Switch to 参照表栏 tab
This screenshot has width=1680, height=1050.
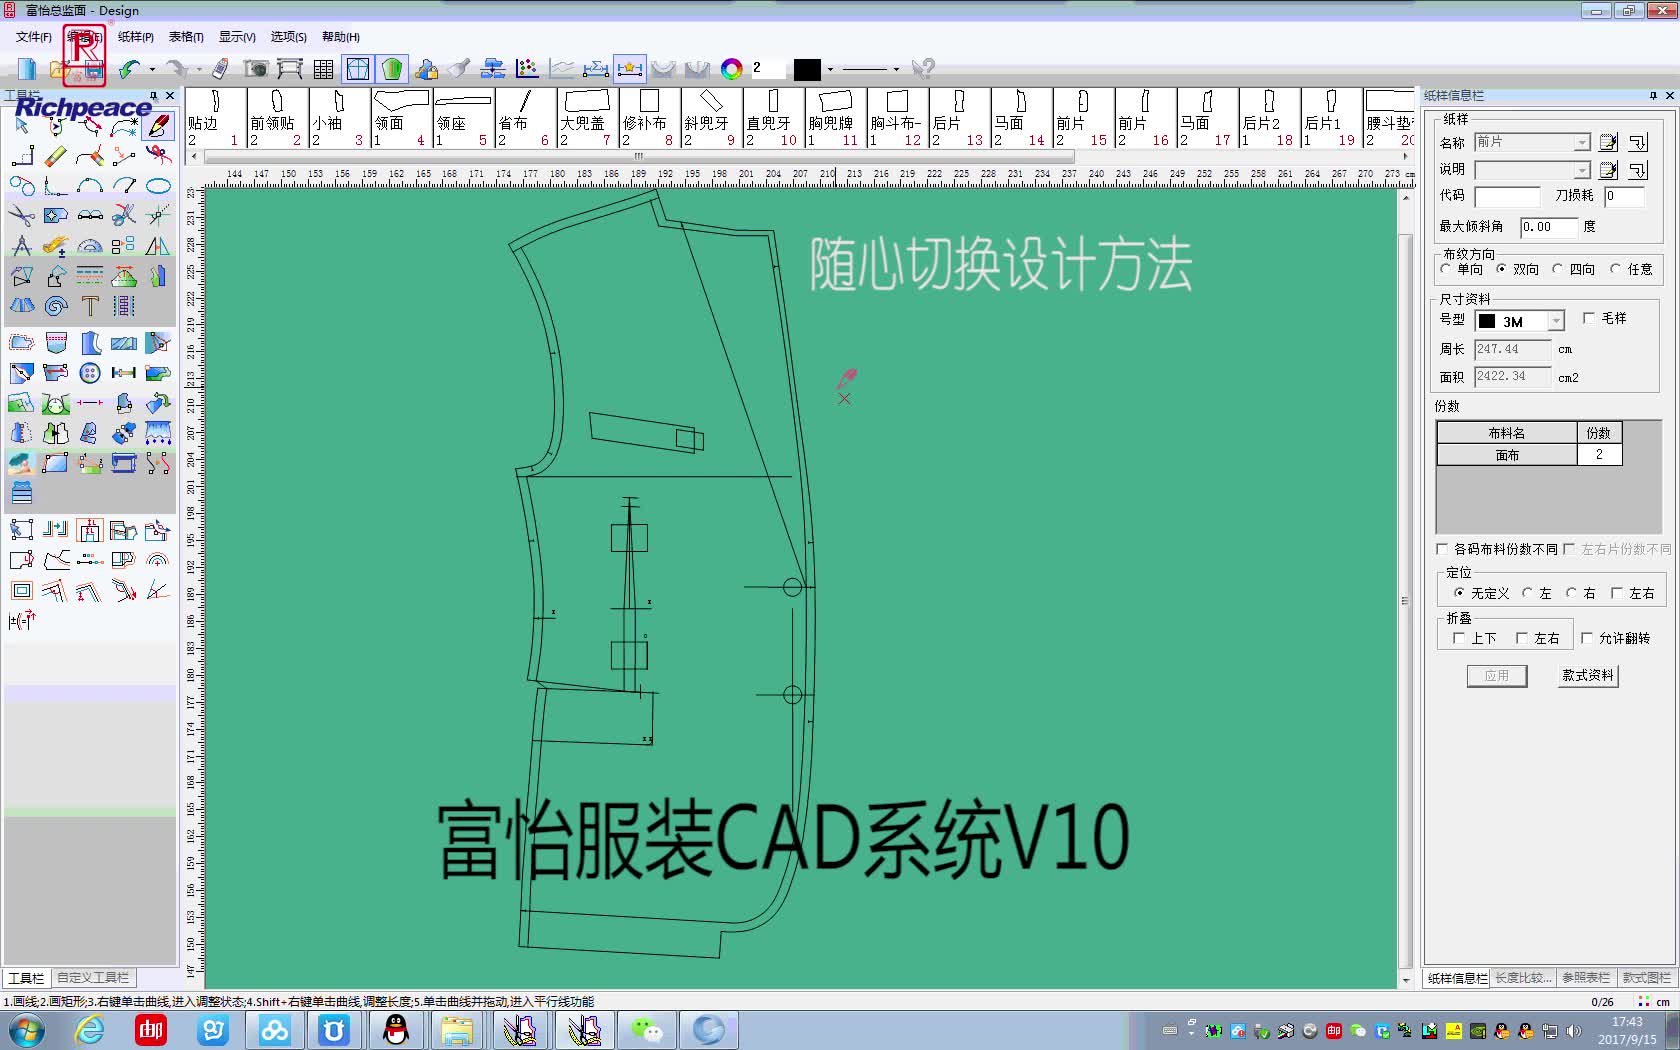1586,978
